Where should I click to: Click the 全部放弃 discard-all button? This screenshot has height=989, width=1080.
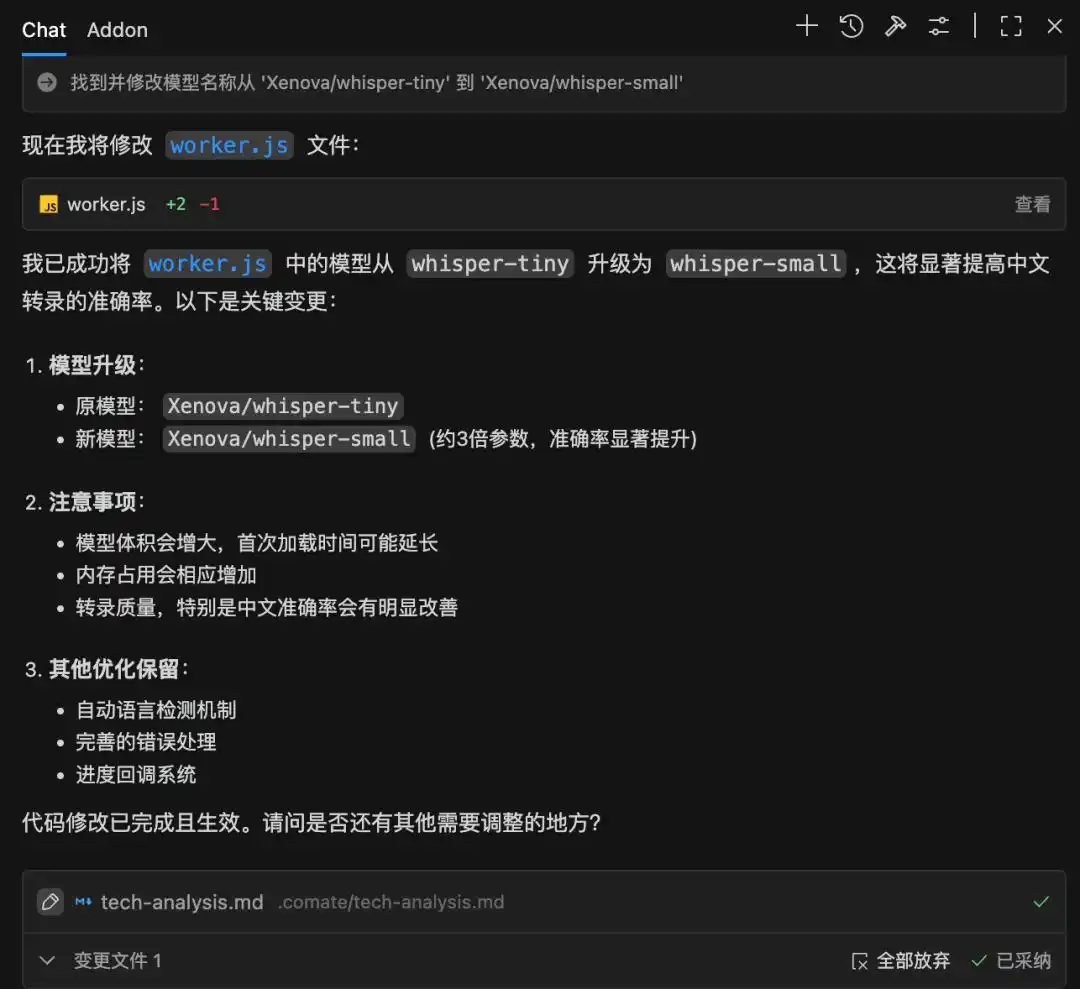[913, 960]
